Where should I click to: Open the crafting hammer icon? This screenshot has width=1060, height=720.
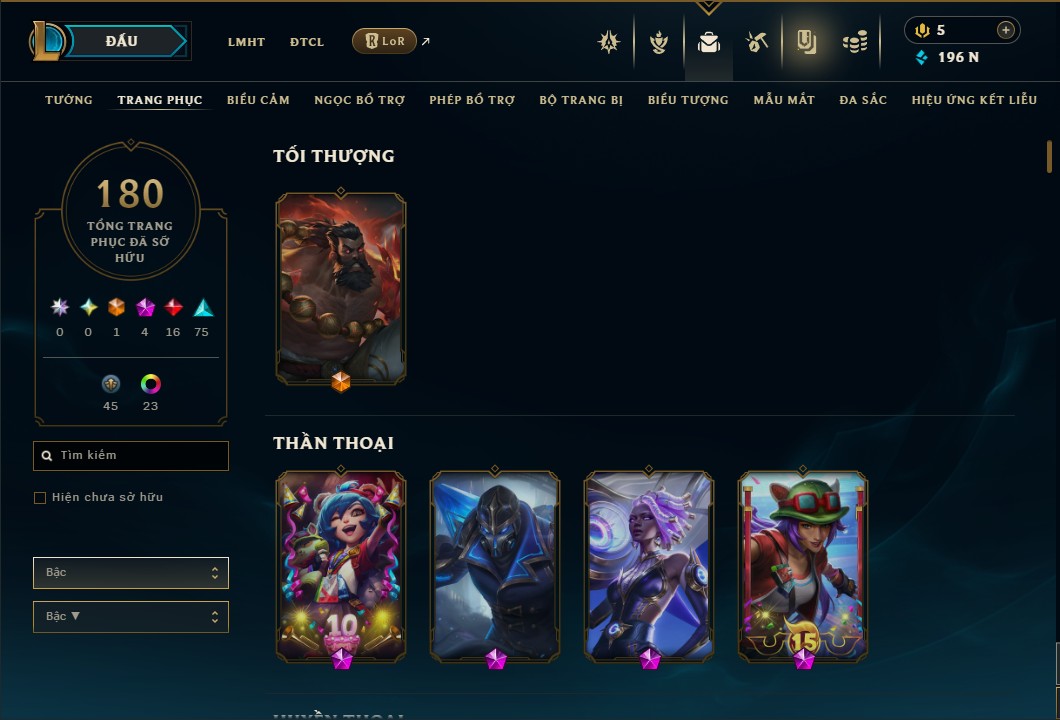click(756, 43)
